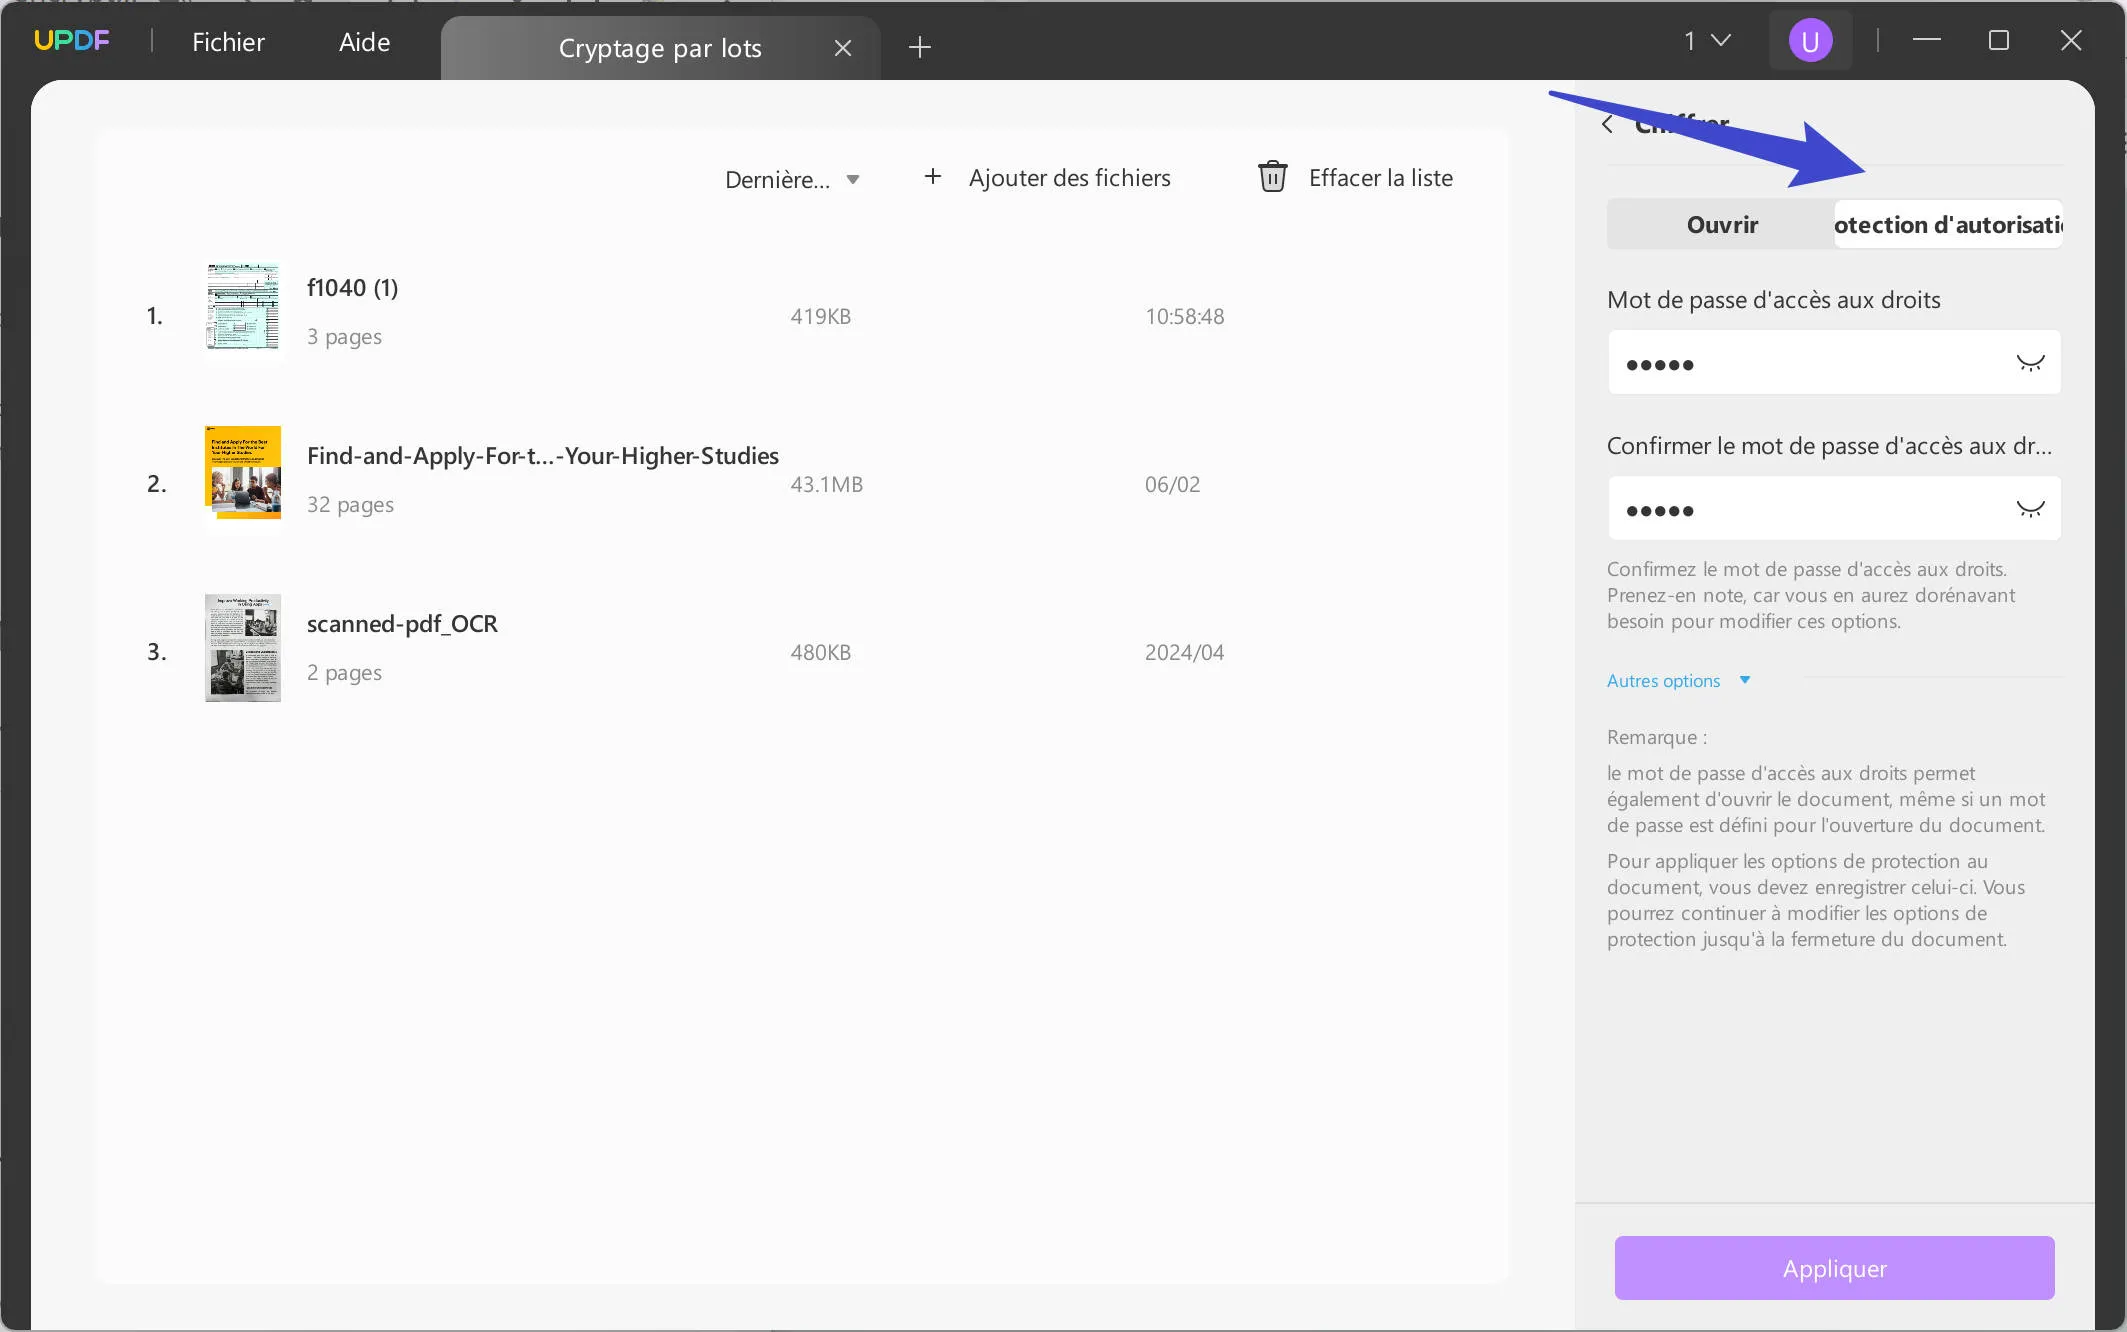Select the Protection d'autorisation tab
Screen dimensions: 2127x1332
click(x=1947, y=225)
